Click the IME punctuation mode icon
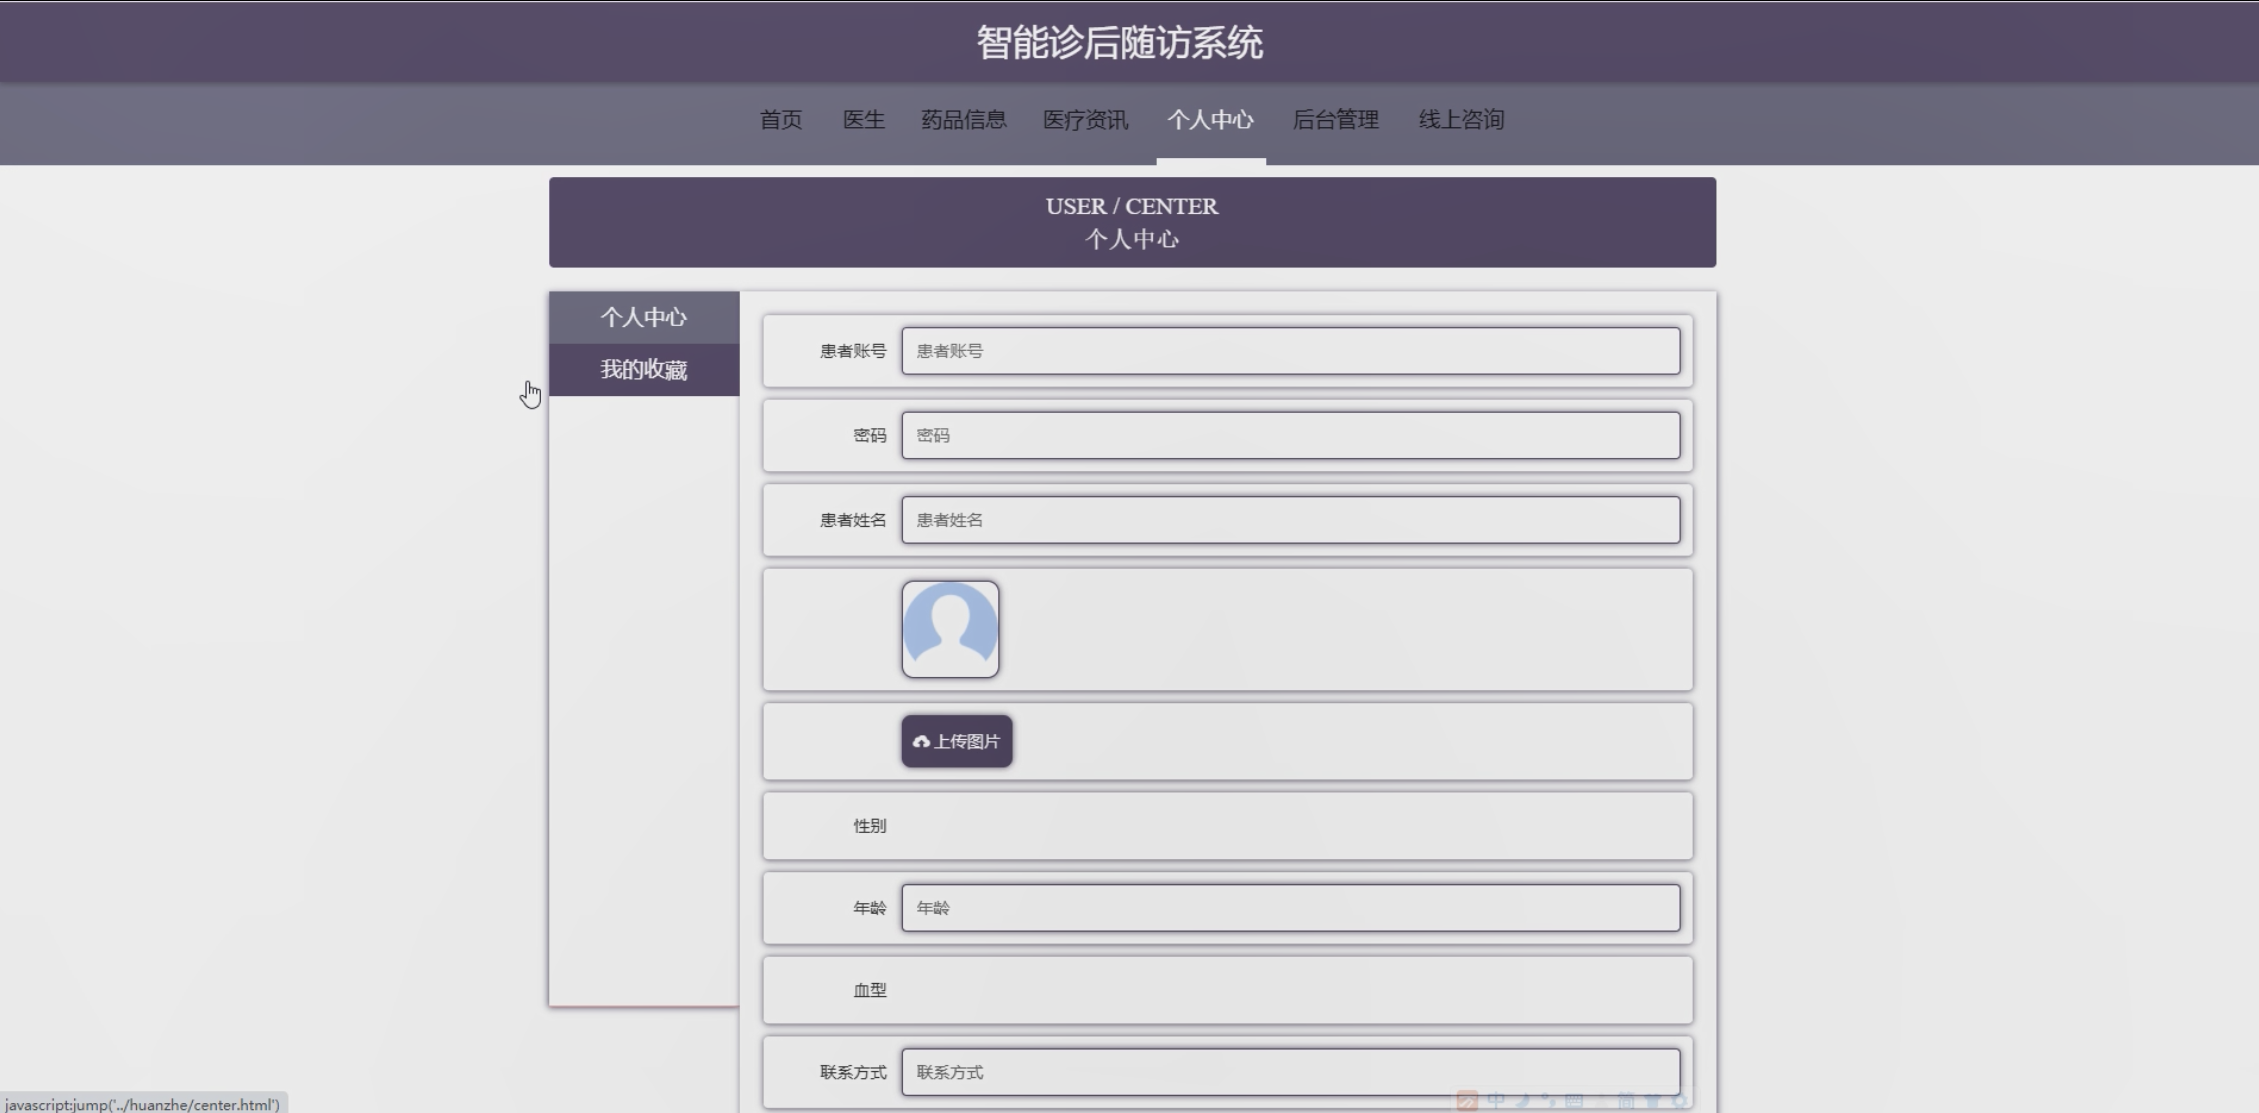2259x1113 pixels. (1549, 1100)
